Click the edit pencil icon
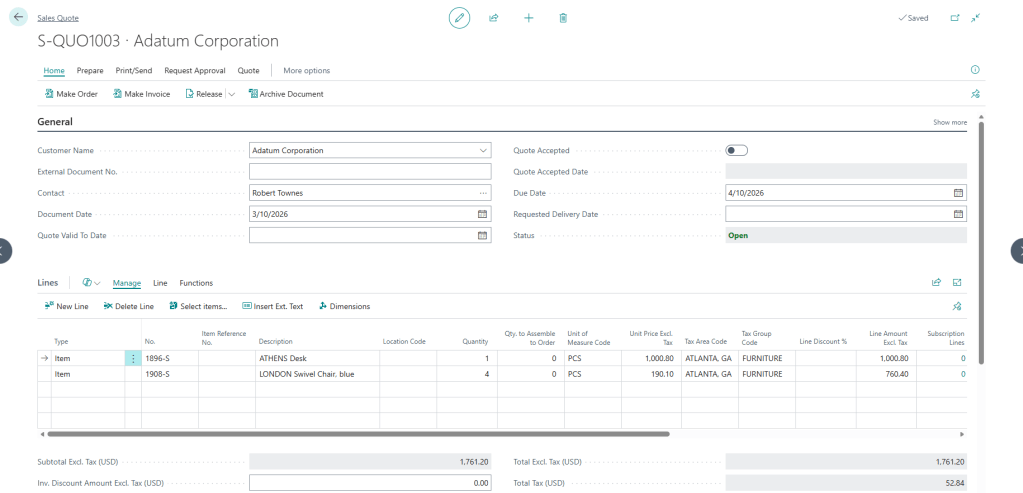The width and height of the screenshot is (1023, 493). click(x=459, y=18)
